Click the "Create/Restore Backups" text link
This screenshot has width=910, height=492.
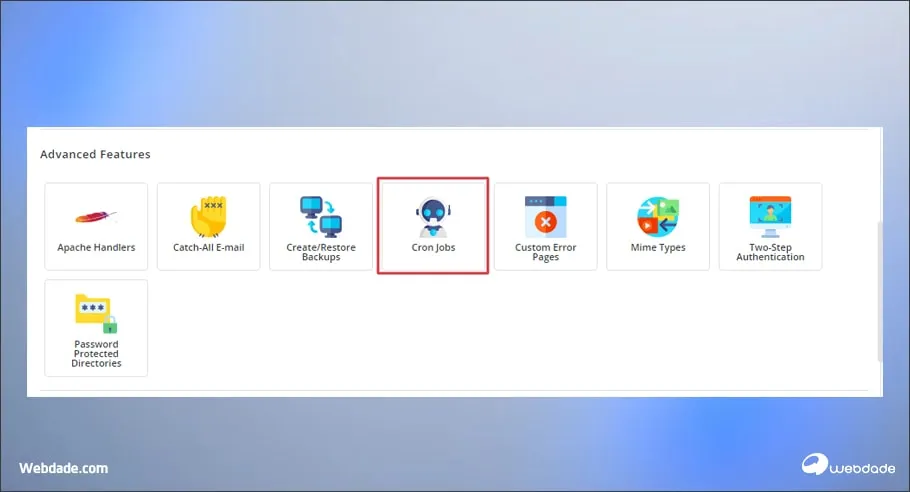pos(320,252)
